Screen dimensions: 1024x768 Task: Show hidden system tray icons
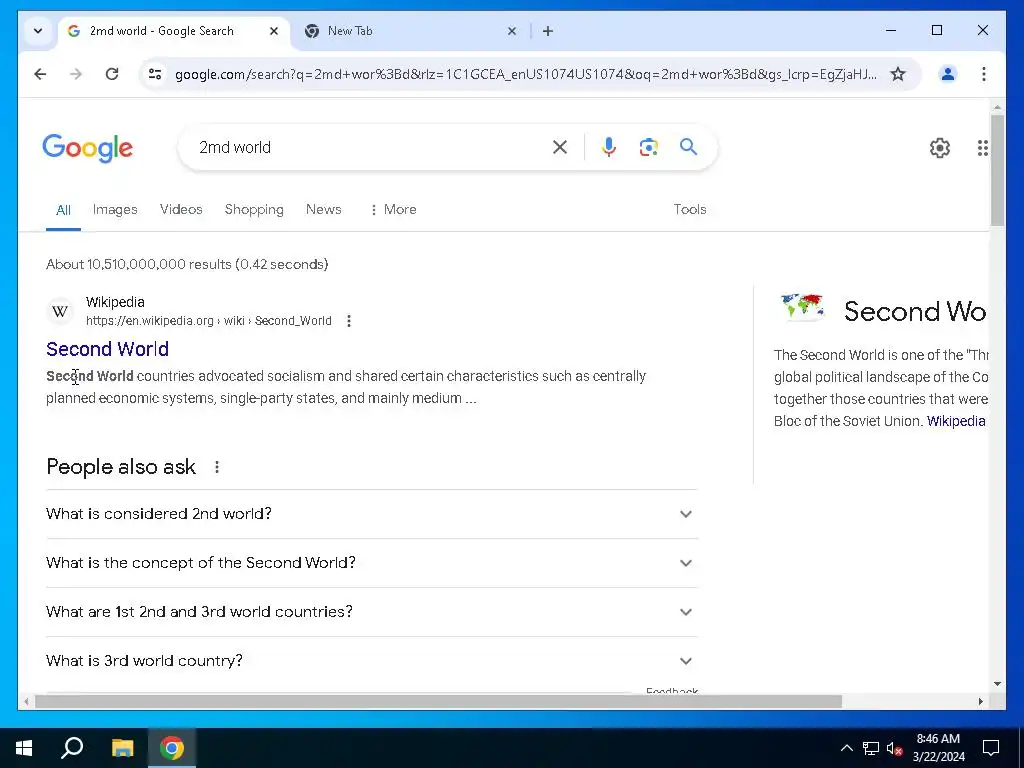point(846,748)
